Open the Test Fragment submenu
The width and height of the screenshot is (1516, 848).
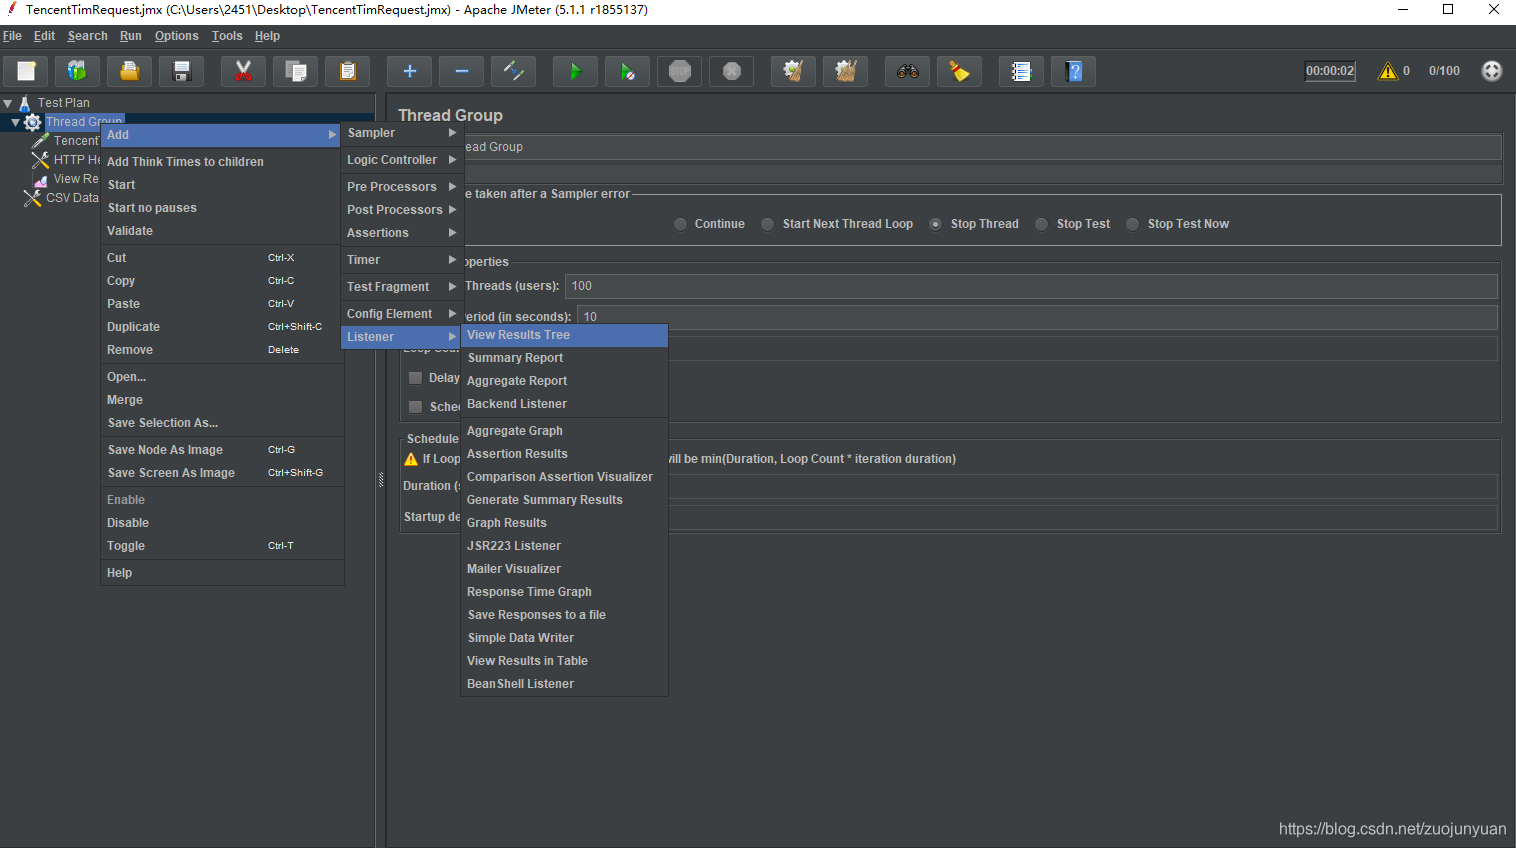coord(401,287)
